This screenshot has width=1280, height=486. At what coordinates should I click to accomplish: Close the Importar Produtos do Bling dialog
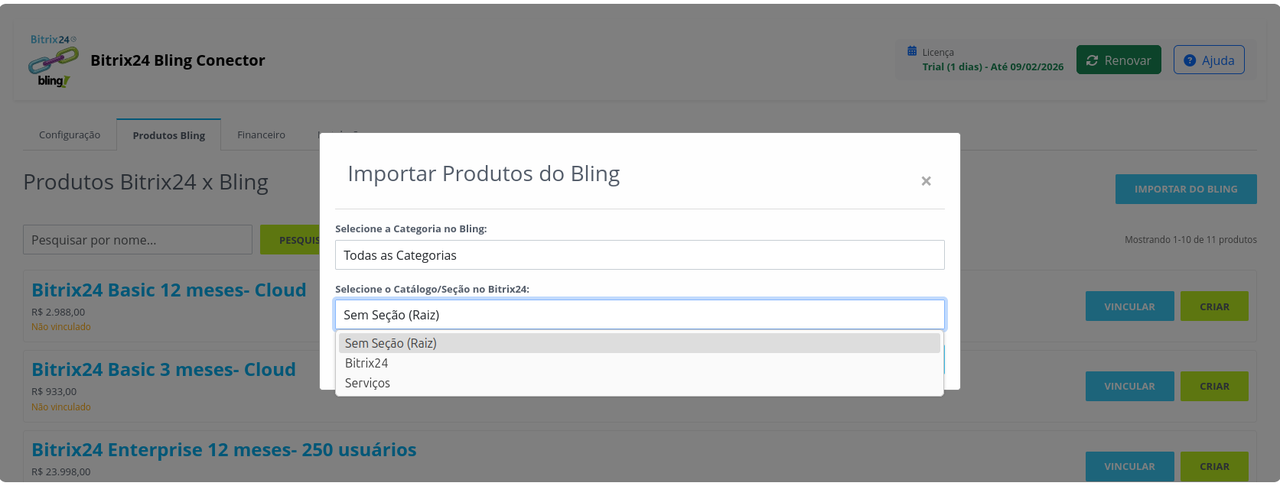(x=926, y=181)
